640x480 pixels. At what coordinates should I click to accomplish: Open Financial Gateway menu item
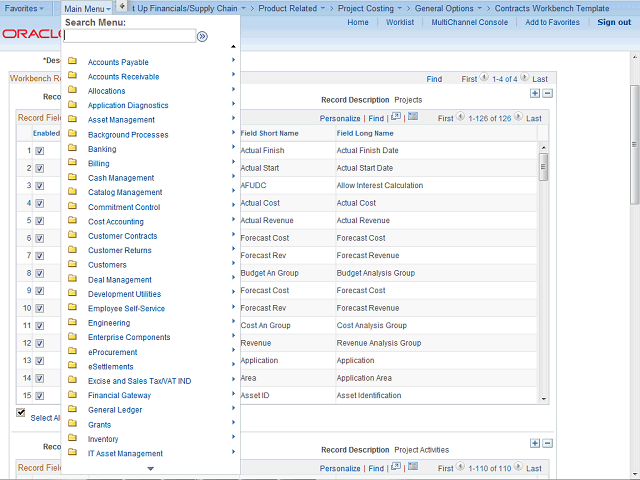[120, 396]
